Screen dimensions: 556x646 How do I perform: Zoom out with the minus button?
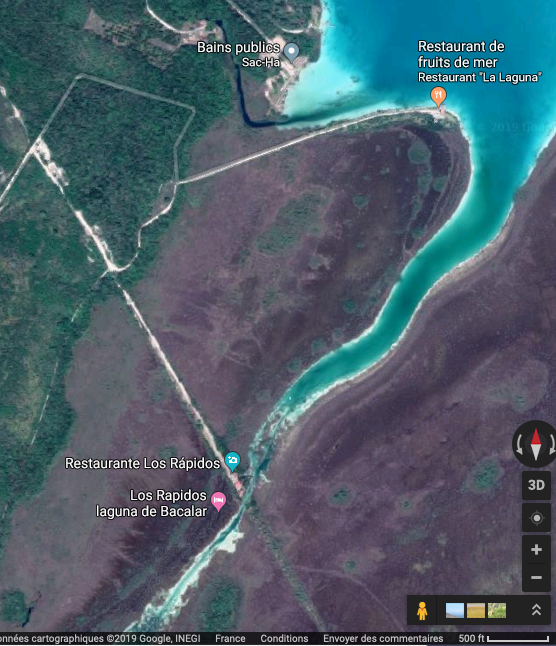point(536,578)
